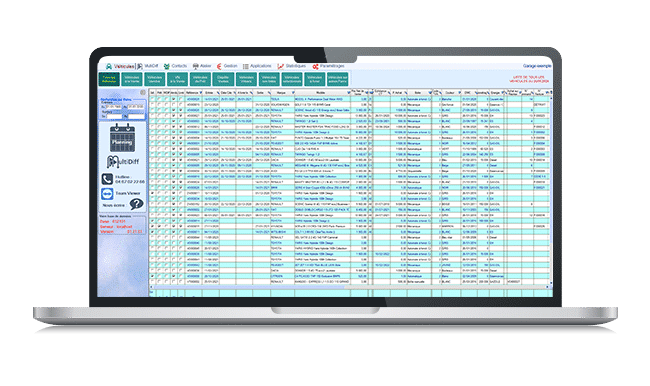Screen dimensions: 650x386
Task: Open Référence column filter arrow
Action: tap(201, 93)
